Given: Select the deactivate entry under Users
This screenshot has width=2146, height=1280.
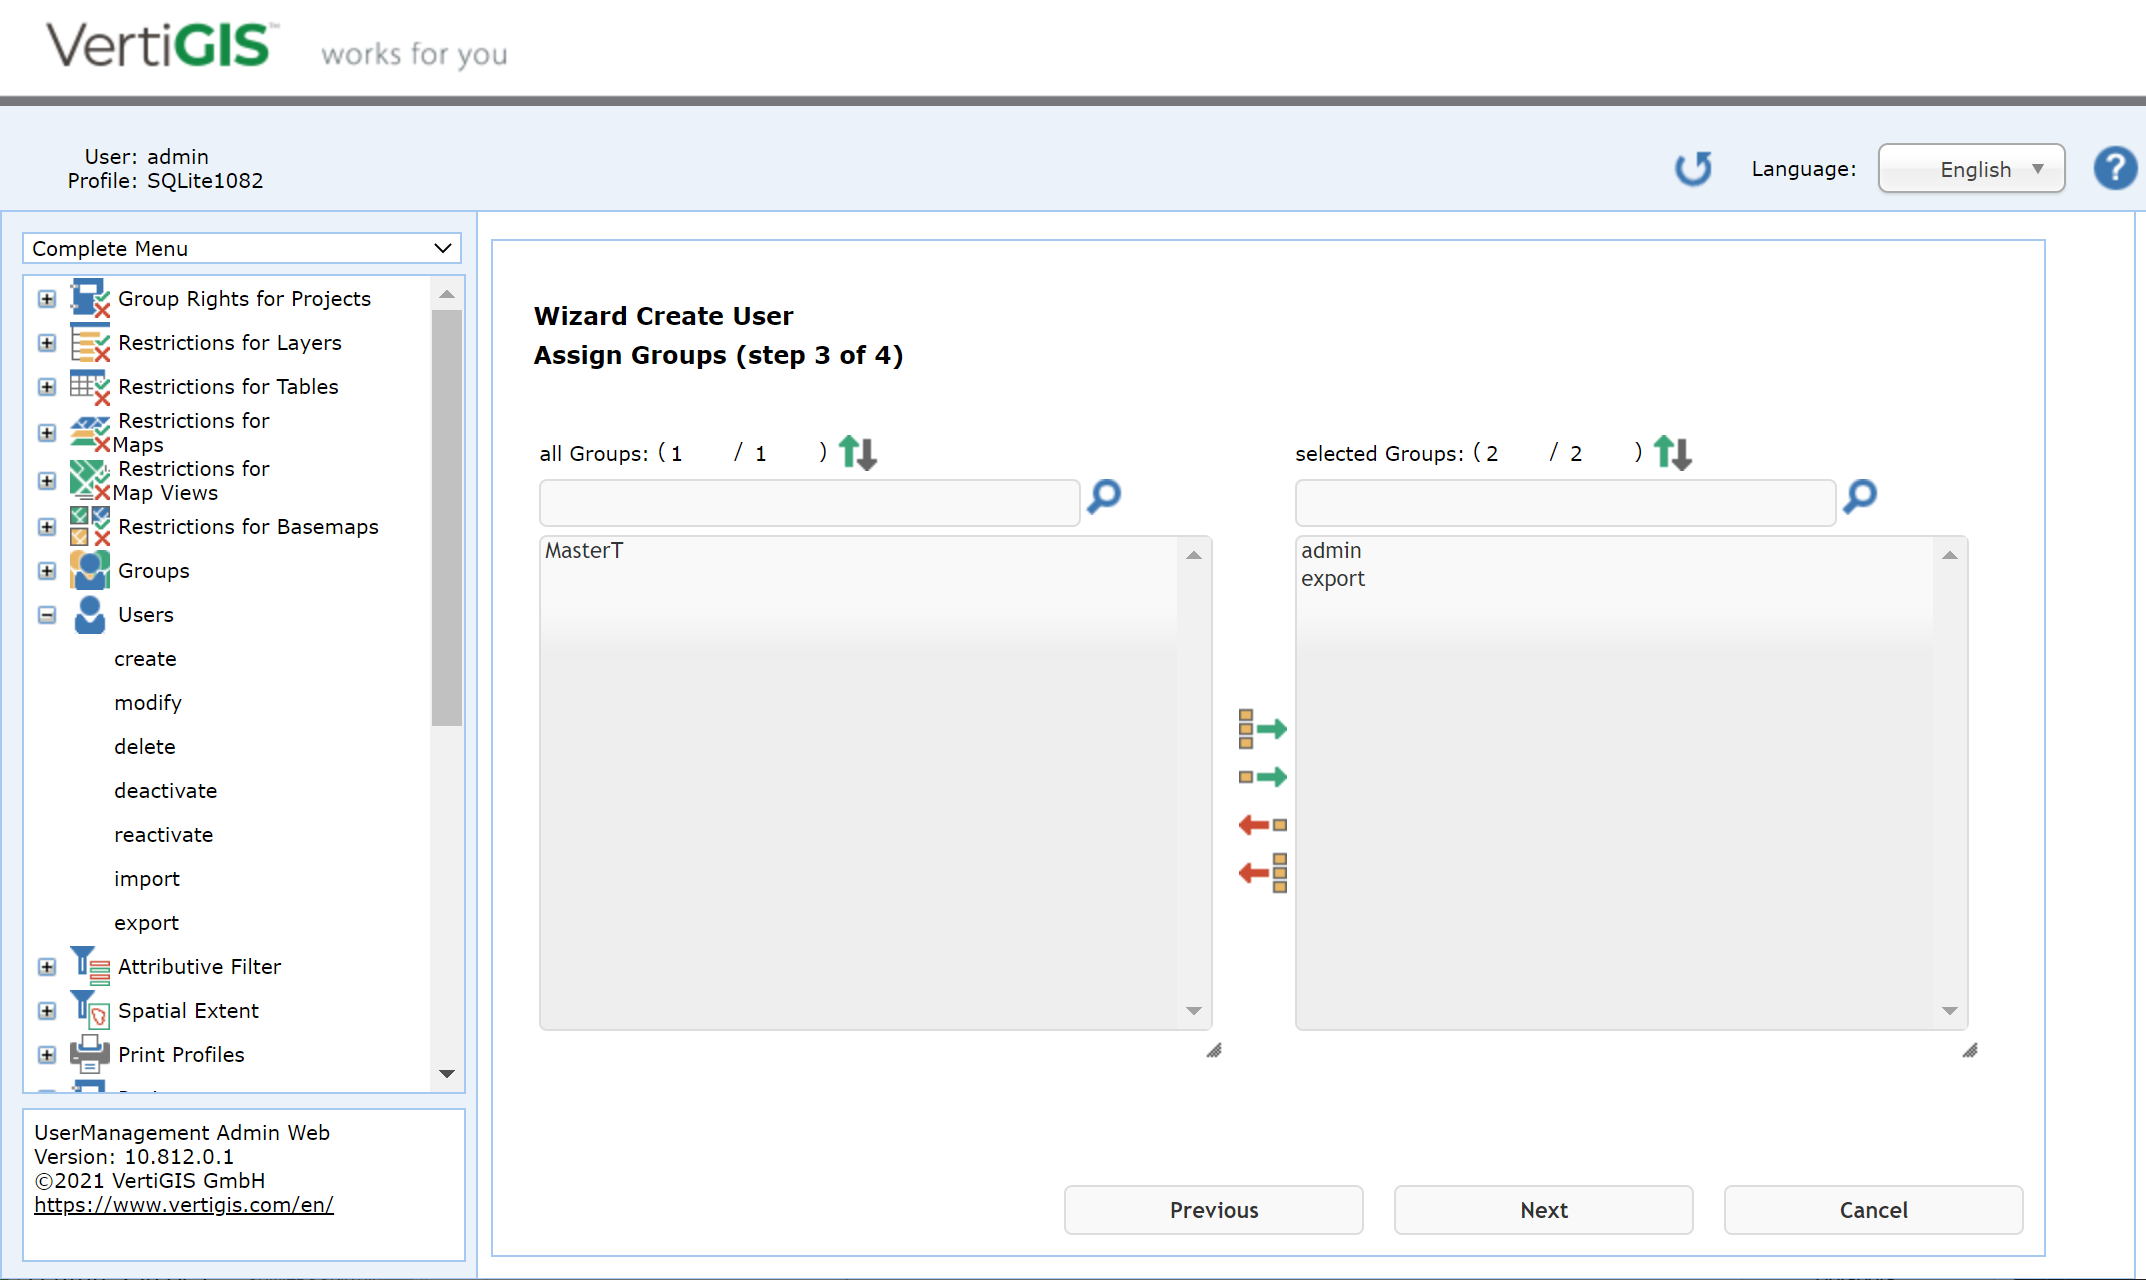Looking at the screenshot, I should [166, 790].
